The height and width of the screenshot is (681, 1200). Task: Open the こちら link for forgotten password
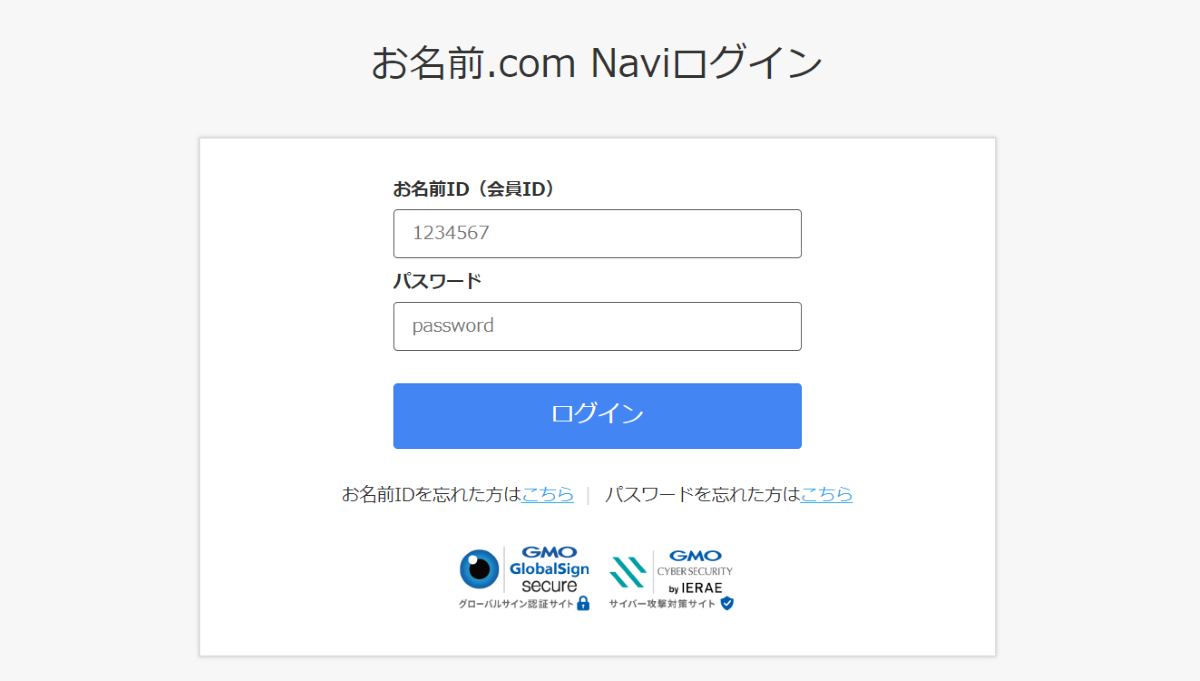click(827, 494)
